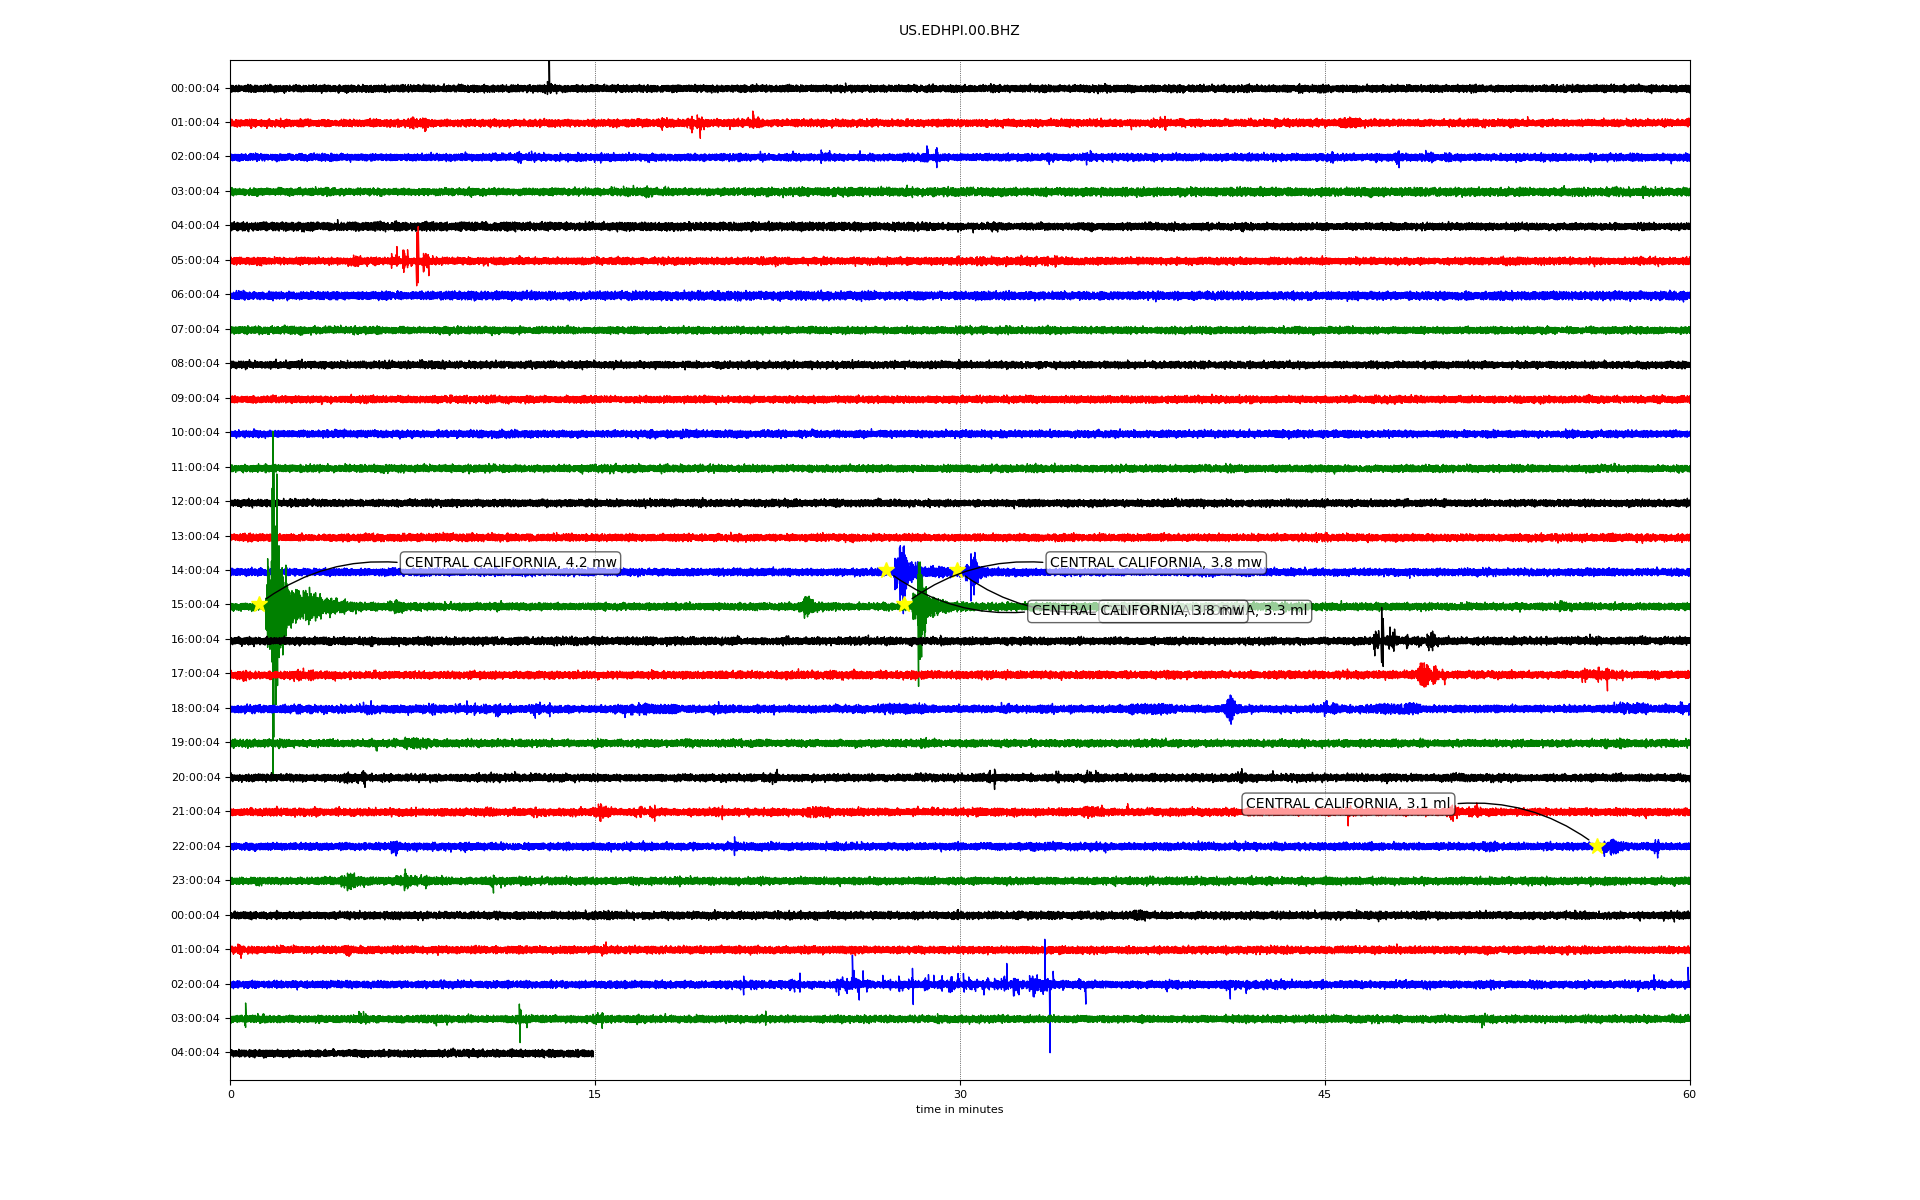Click the 10:00:04 row time label
This screenshot has height=1200, width=1920.
[x=195, y=433]
